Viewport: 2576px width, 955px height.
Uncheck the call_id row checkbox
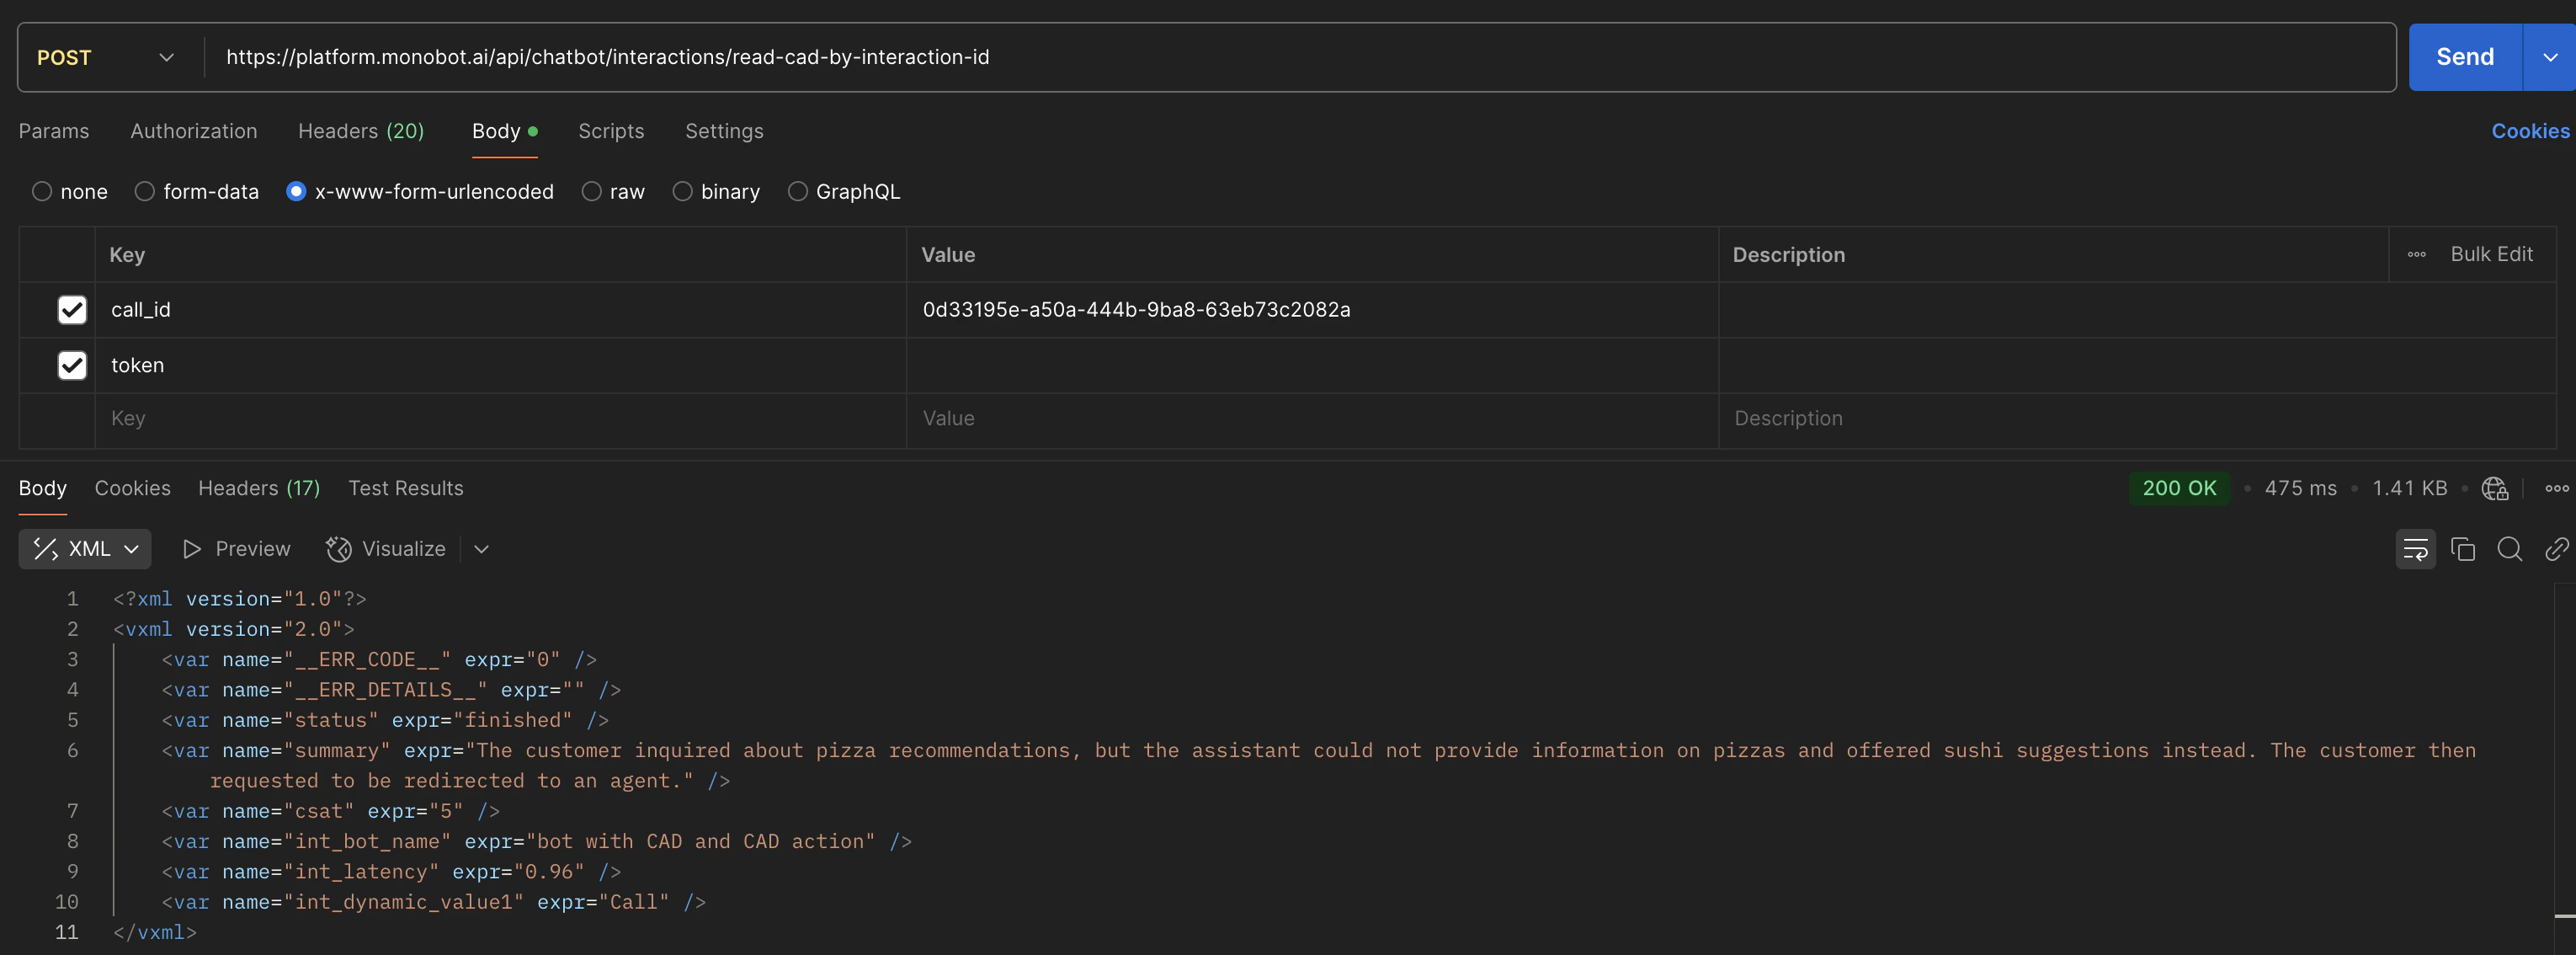pos(72,310)
